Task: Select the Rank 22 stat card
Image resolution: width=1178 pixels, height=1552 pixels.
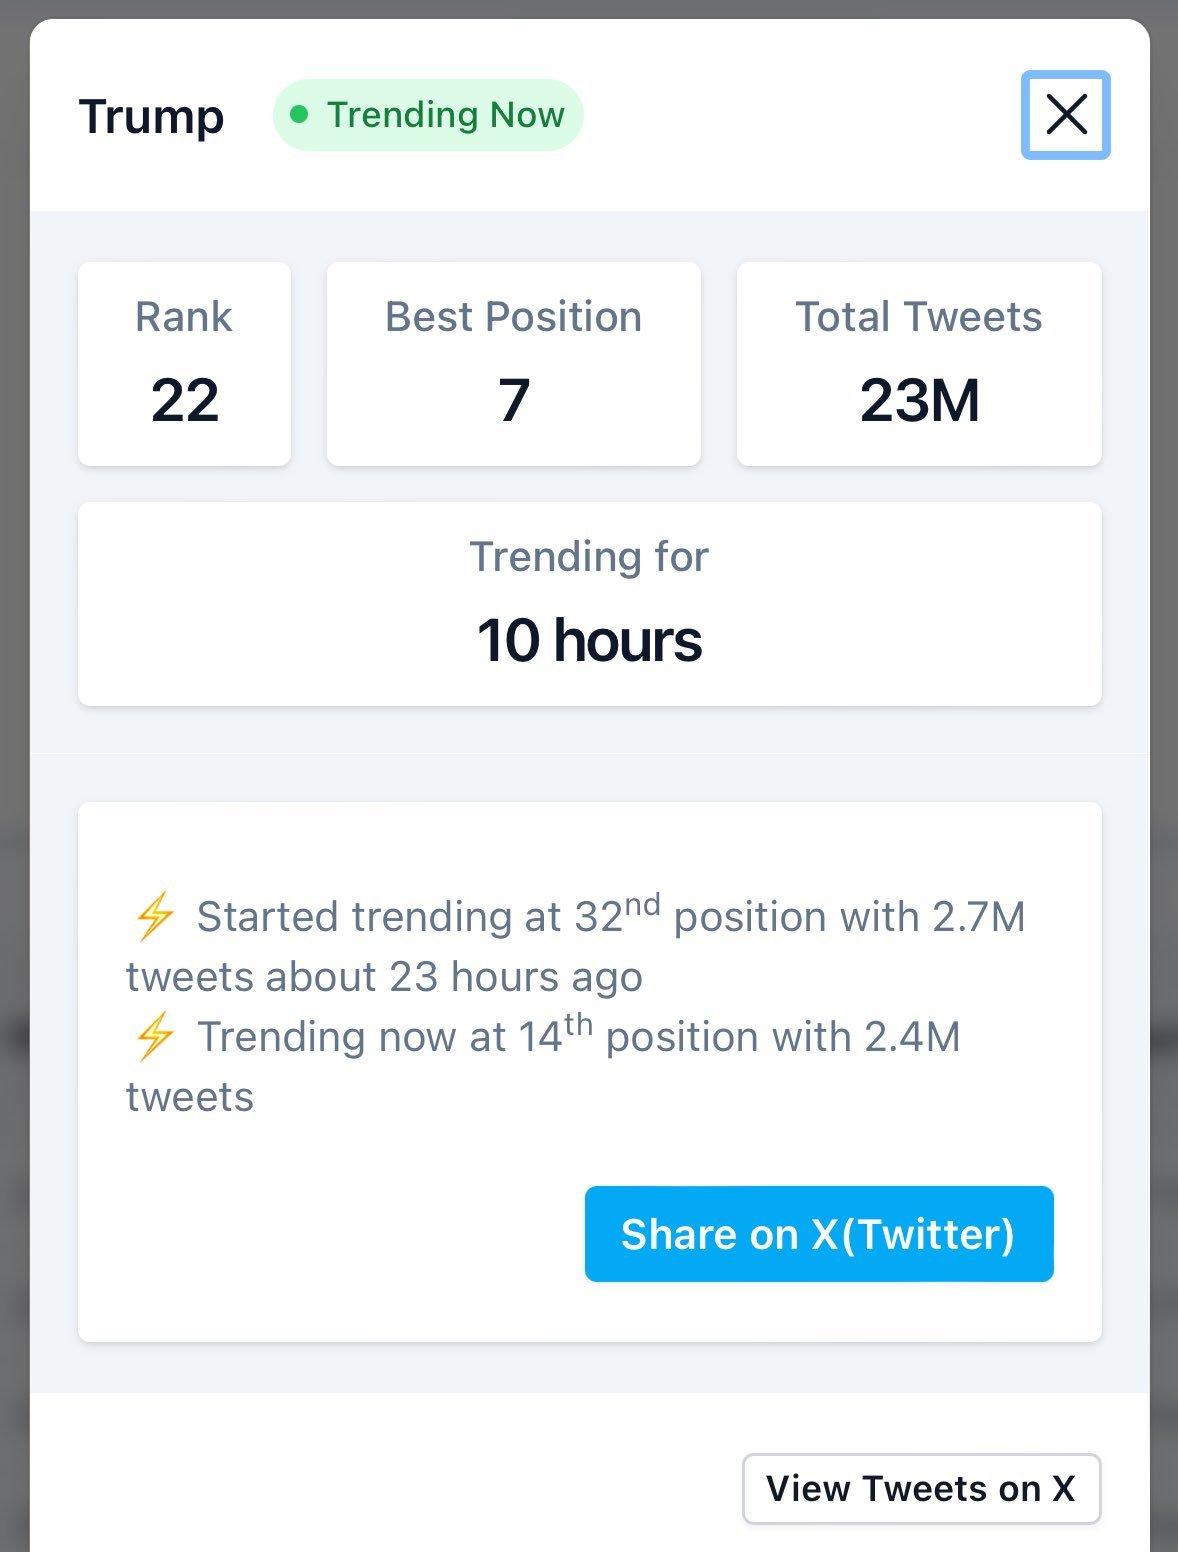Action: click(184, 364)
